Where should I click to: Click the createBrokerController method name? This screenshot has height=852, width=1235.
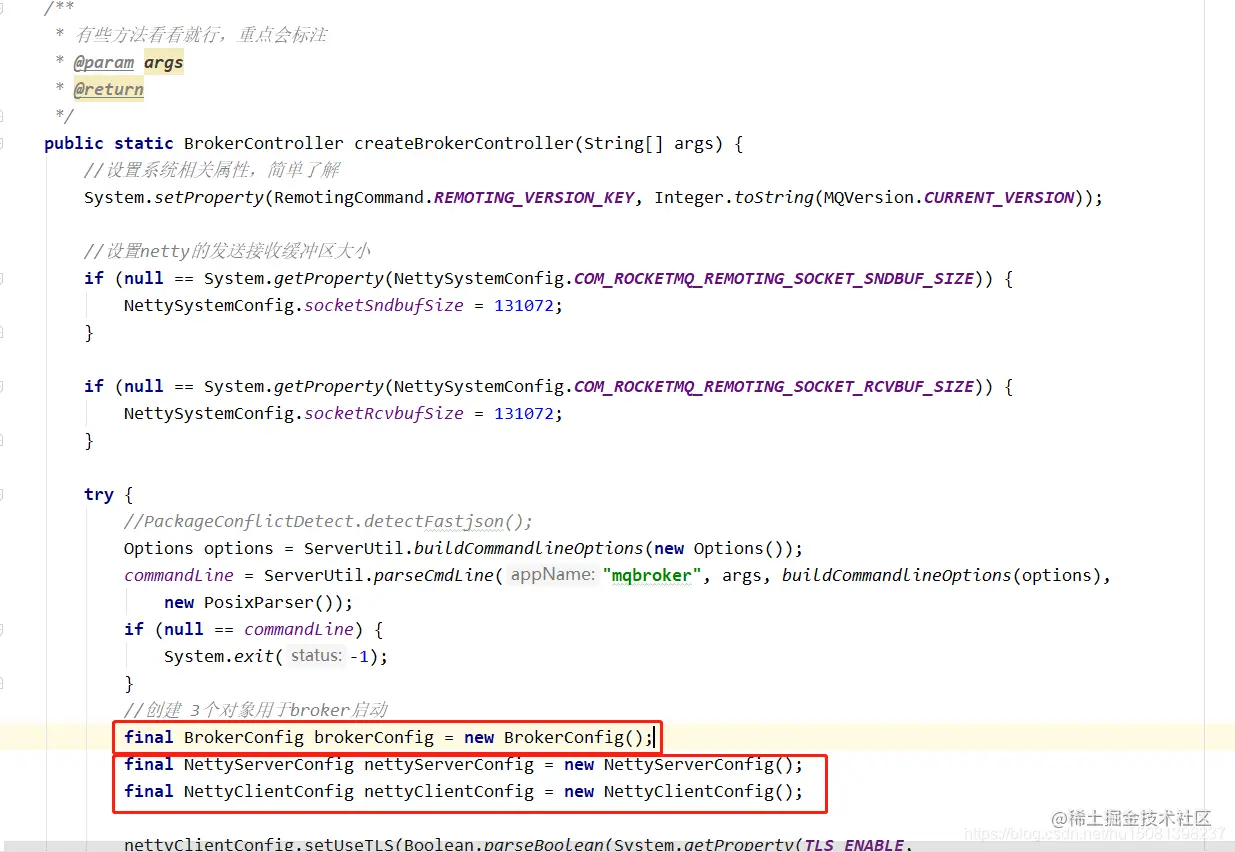coord(464,143)
